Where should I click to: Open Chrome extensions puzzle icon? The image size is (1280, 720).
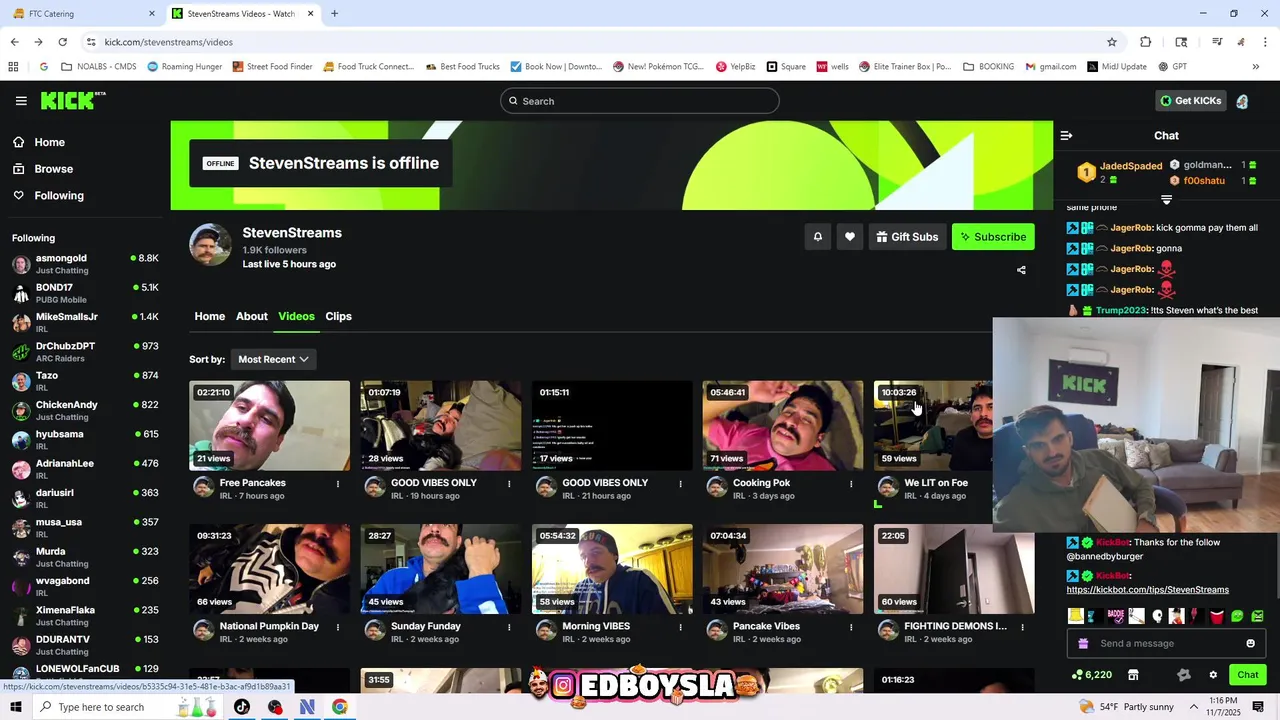pos(1146,42)
